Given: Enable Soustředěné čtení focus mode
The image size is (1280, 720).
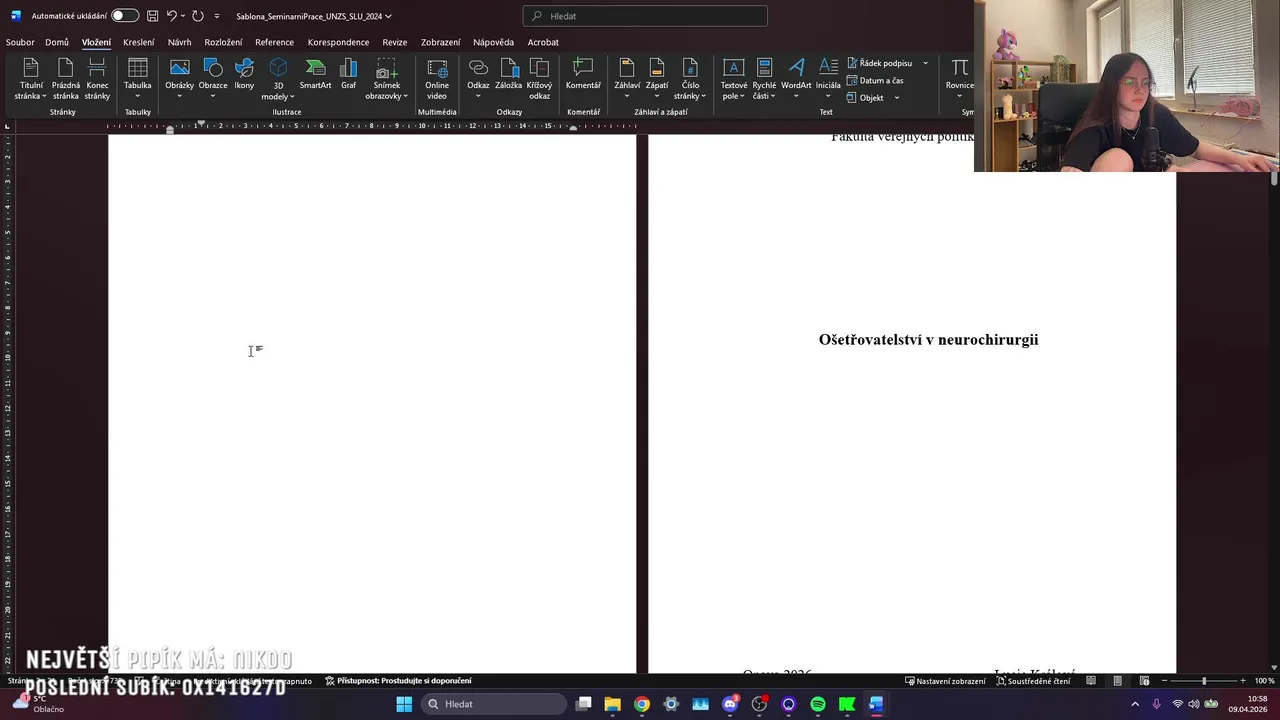Looking at the screenshot, I should pos(1033,681).
